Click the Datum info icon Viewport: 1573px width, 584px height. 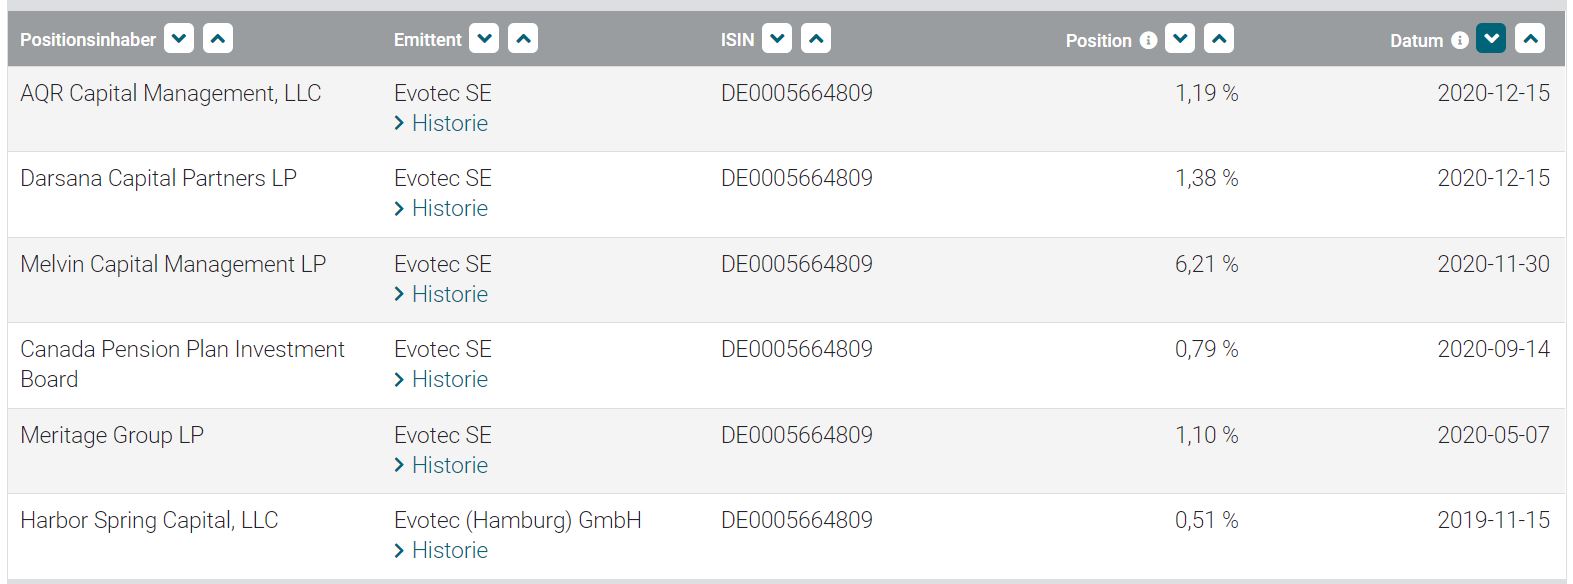1460,40
